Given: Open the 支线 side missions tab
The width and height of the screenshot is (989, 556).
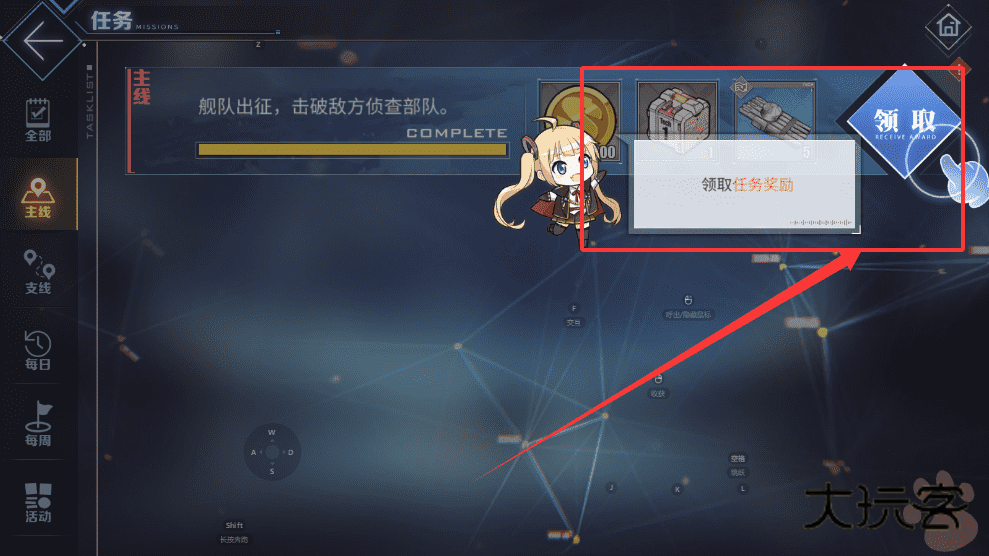Looking at the screenshot, I should tap(38, 272).
